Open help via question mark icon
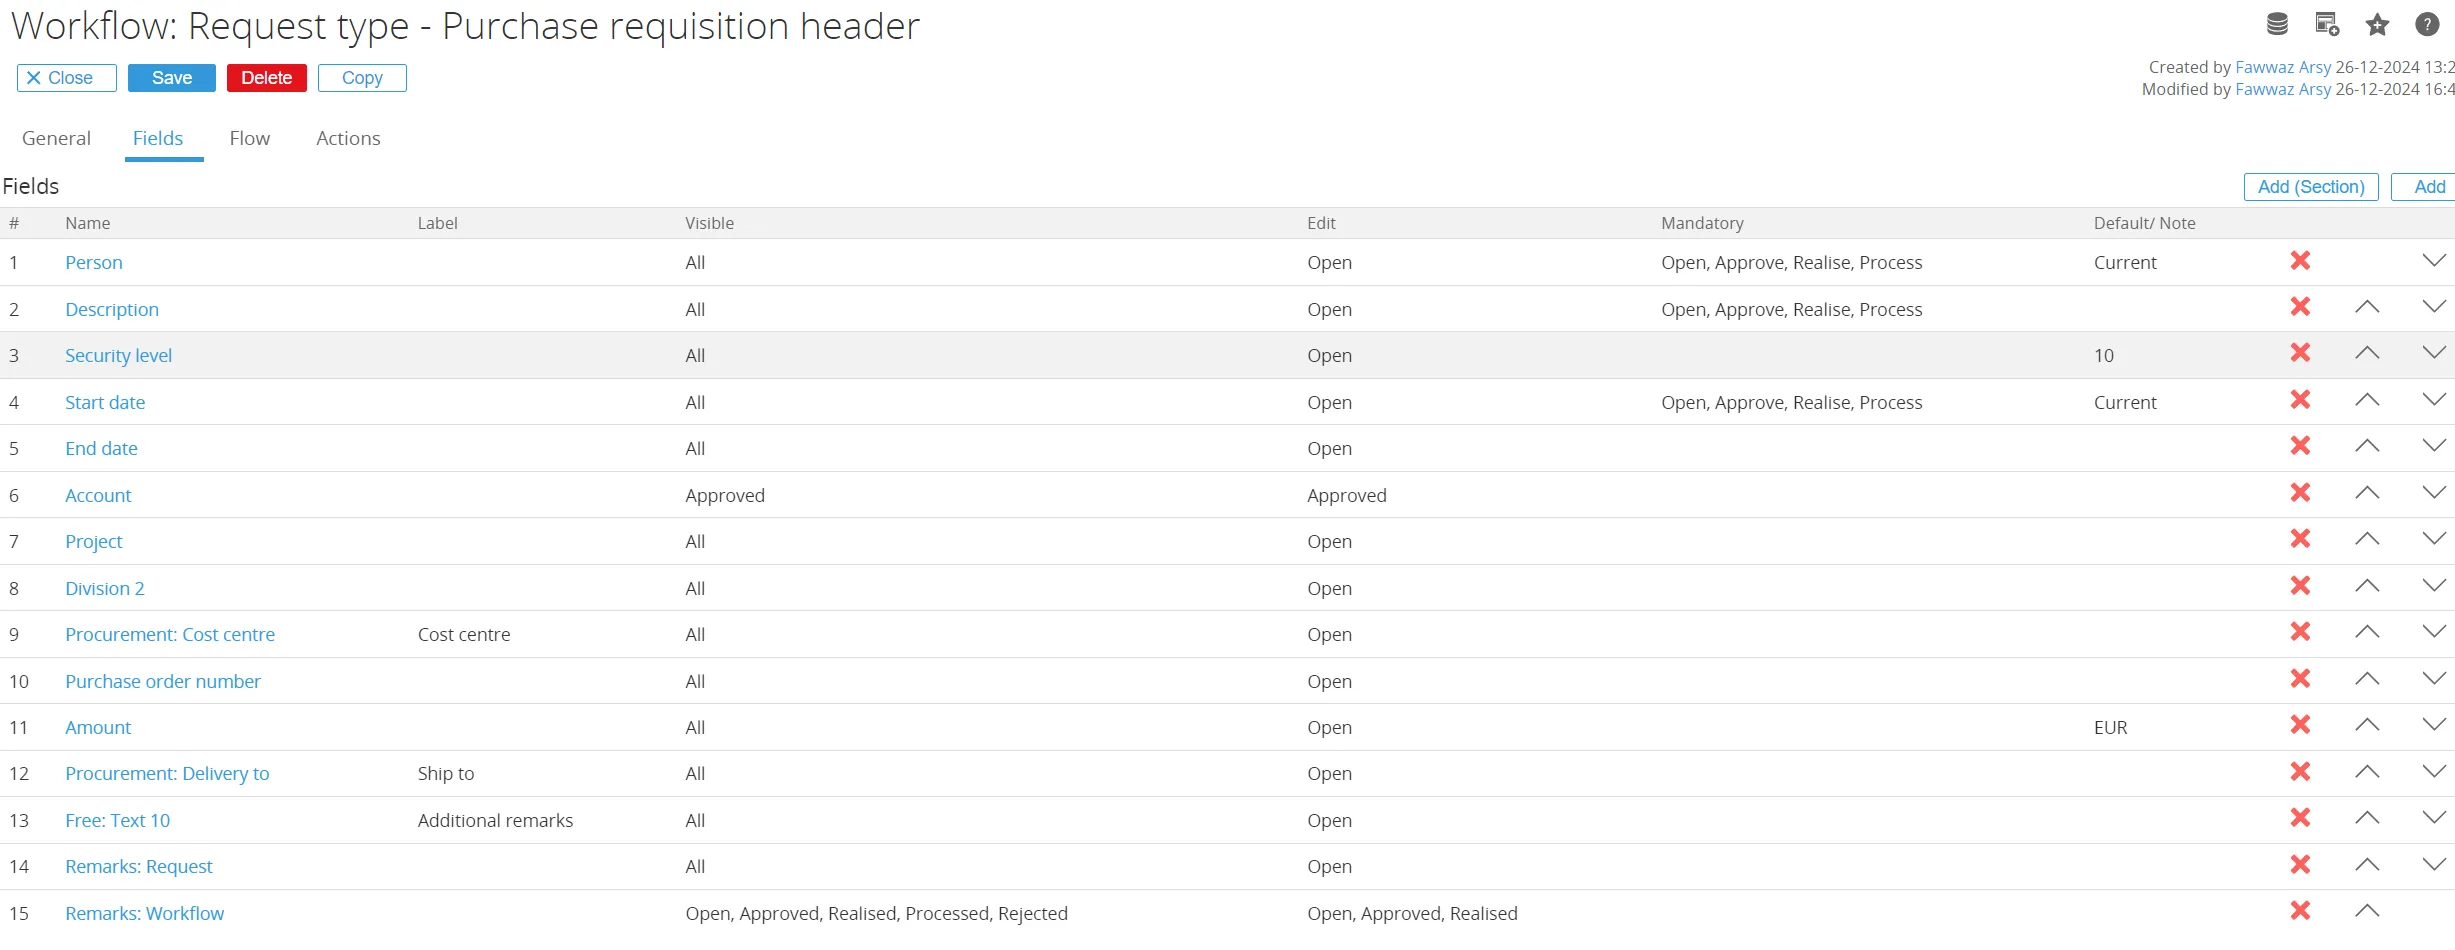2455x950 pixels. 2427,25
